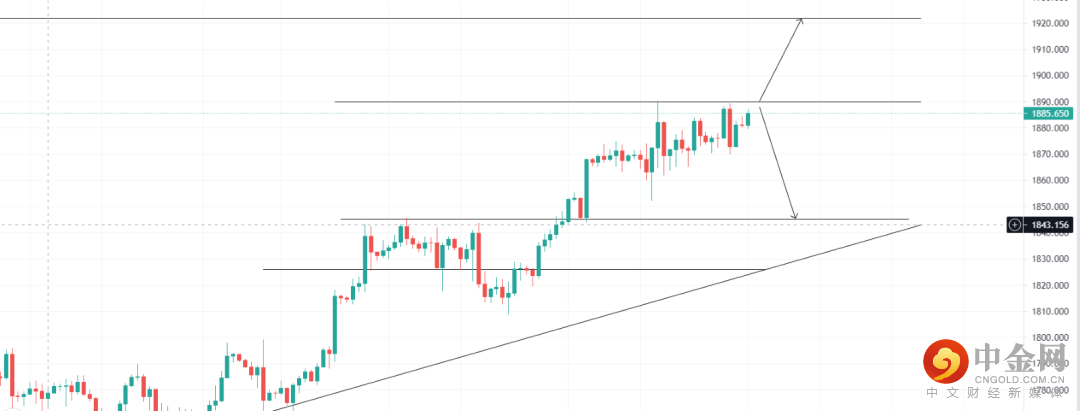Select the dark 1843.156 crosshair price label
1080x411 pixels.
point(1050,225)
